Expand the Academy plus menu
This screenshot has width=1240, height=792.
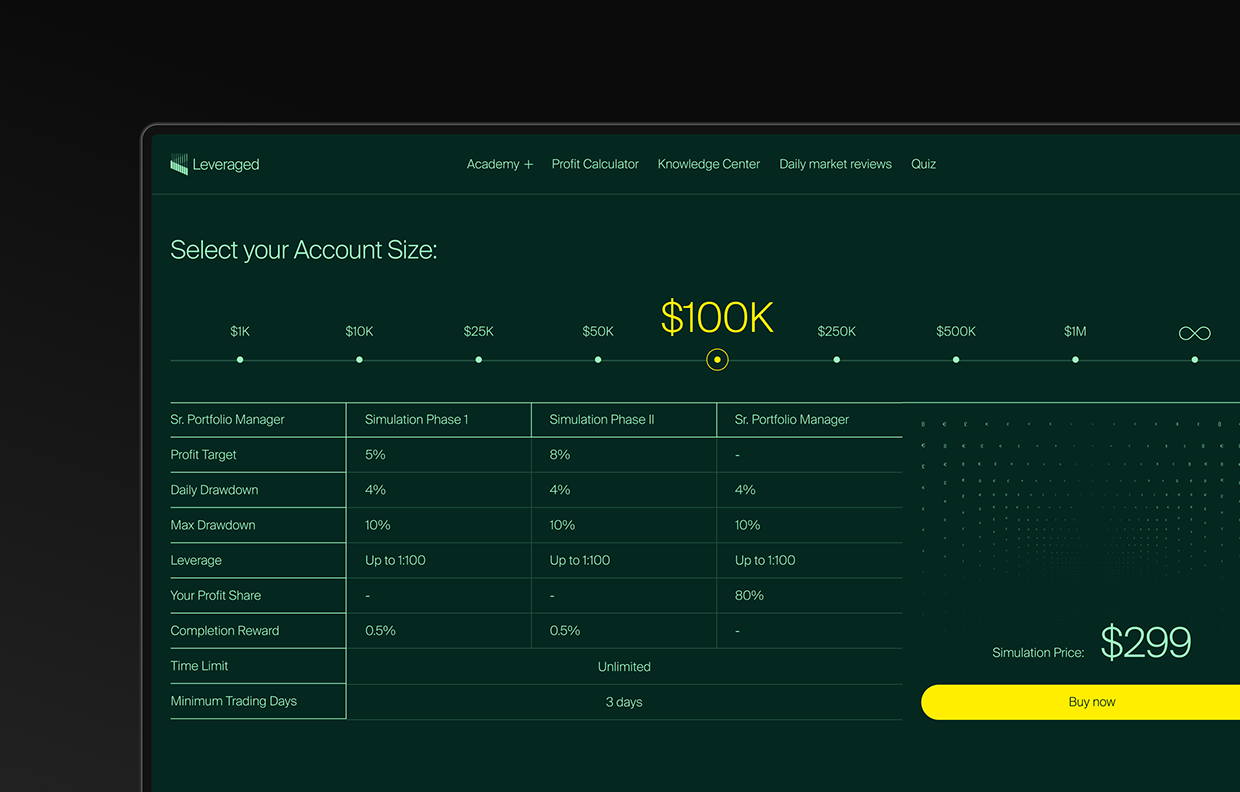click(499, 164)
